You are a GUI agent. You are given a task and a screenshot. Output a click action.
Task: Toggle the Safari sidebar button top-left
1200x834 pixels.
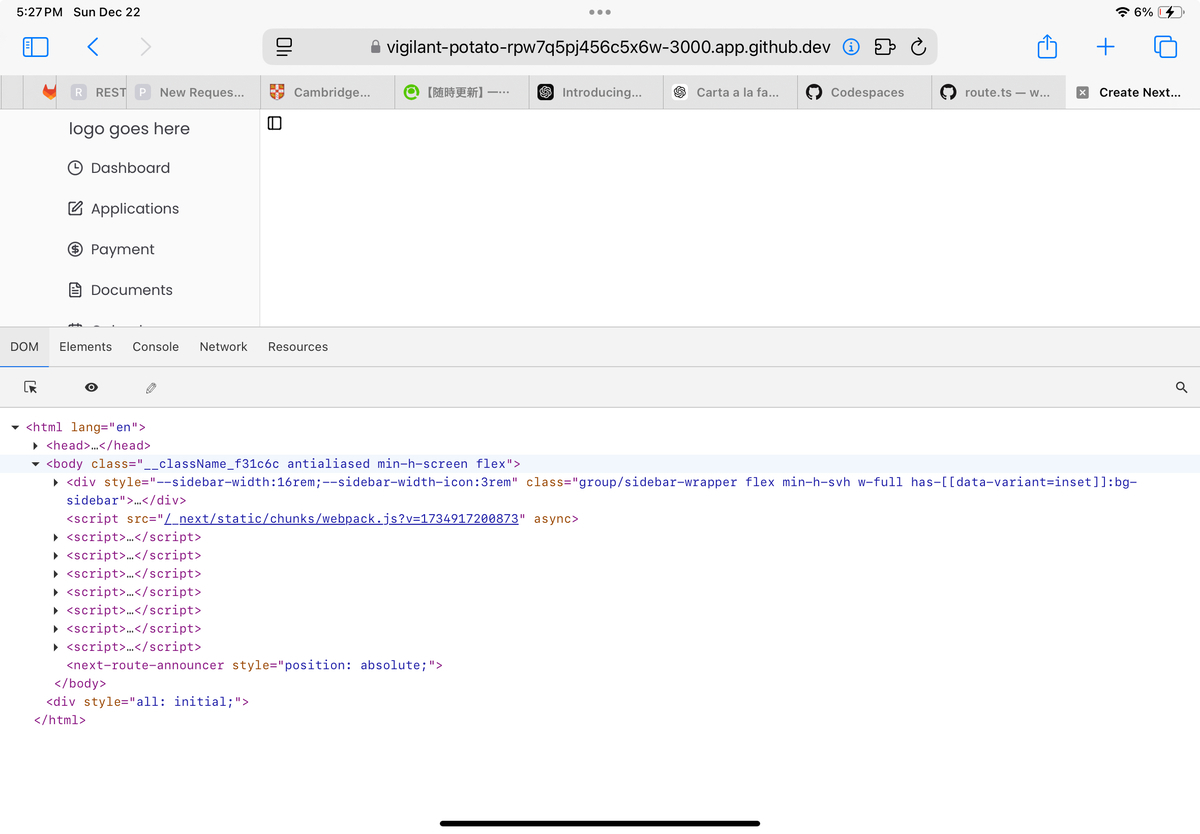click(x=34, y=46)
